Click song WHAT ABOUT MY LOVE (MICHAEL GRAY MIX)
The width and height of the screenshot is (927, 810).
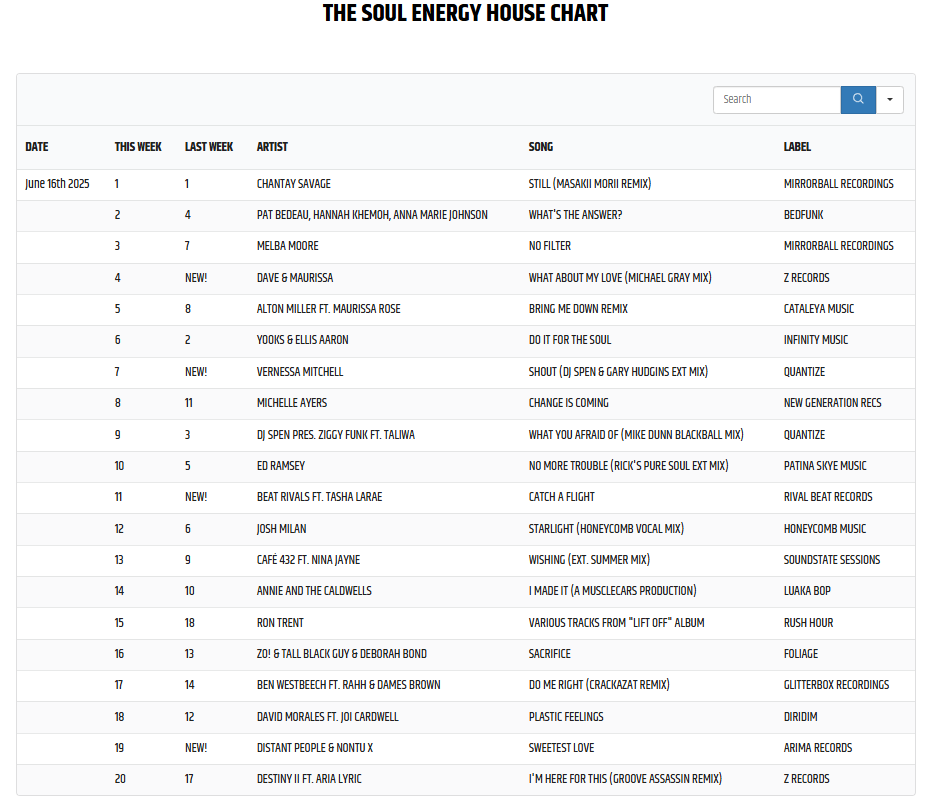620,278
